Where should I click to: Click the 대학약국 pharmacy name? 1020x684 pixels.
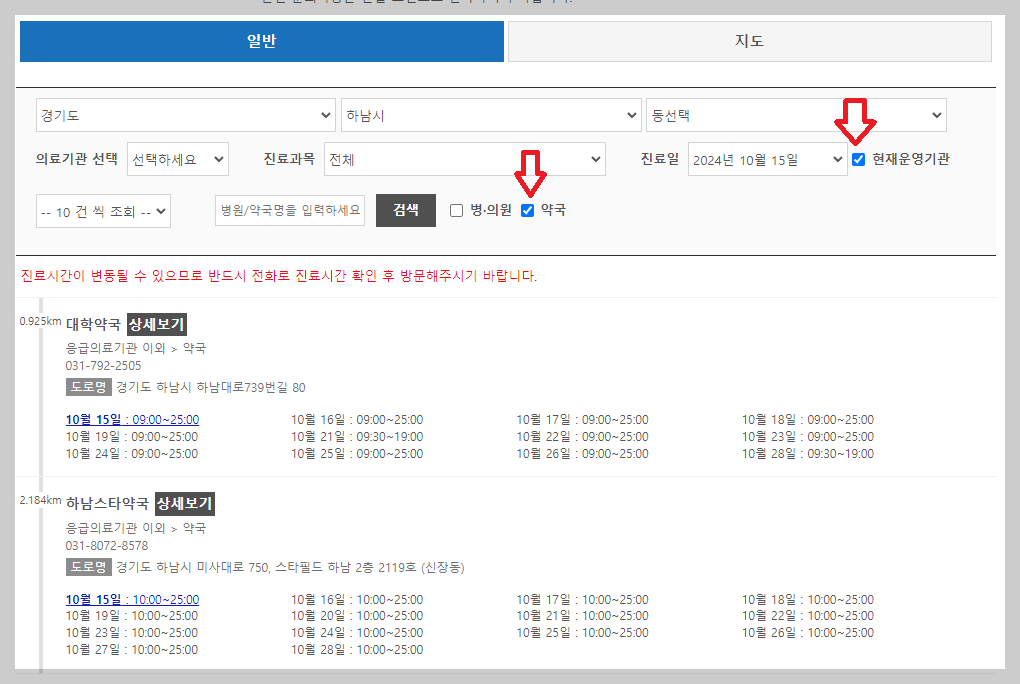tap(93, 324)
